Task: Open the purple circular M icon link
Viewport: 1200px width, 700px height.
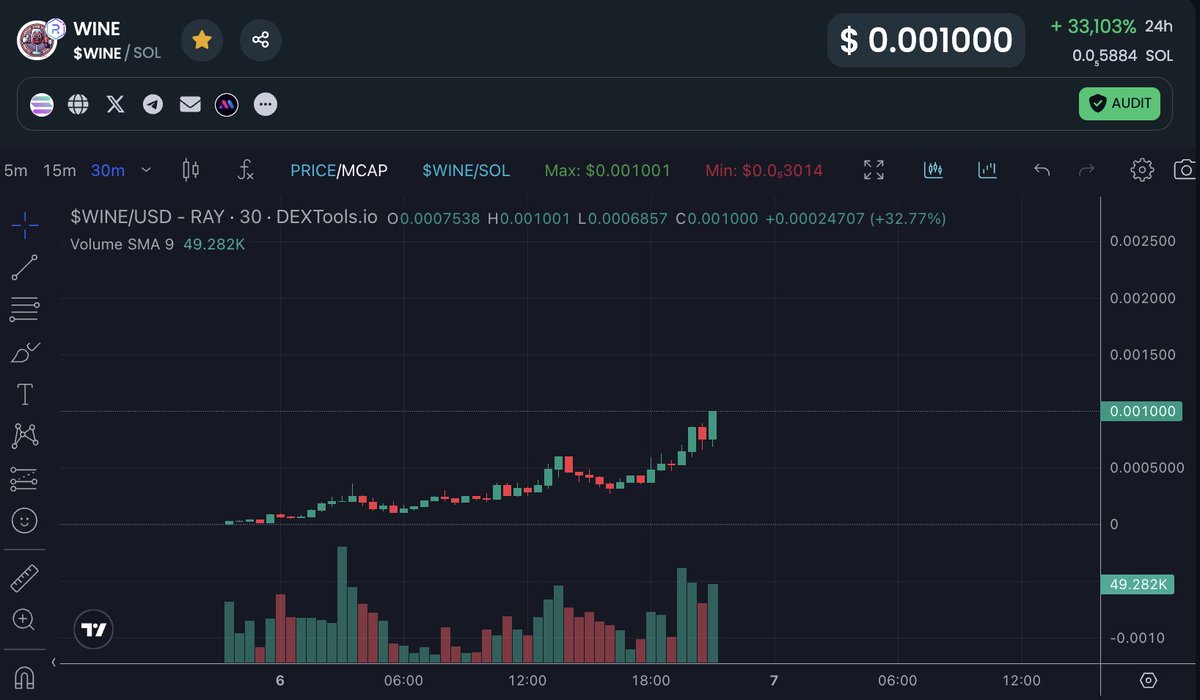Action: pos(227,104)
